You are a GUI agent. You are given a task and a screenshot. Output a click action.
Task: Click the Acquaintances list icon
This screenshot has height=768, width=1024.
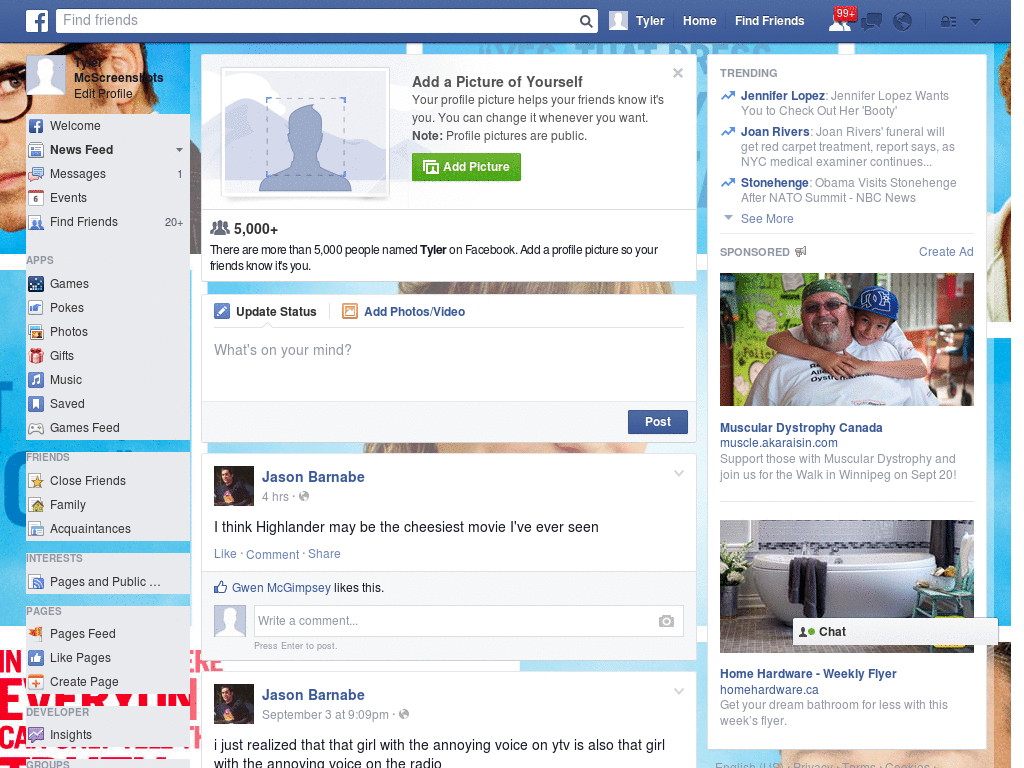pyautogui.click(x=36, y=529)
